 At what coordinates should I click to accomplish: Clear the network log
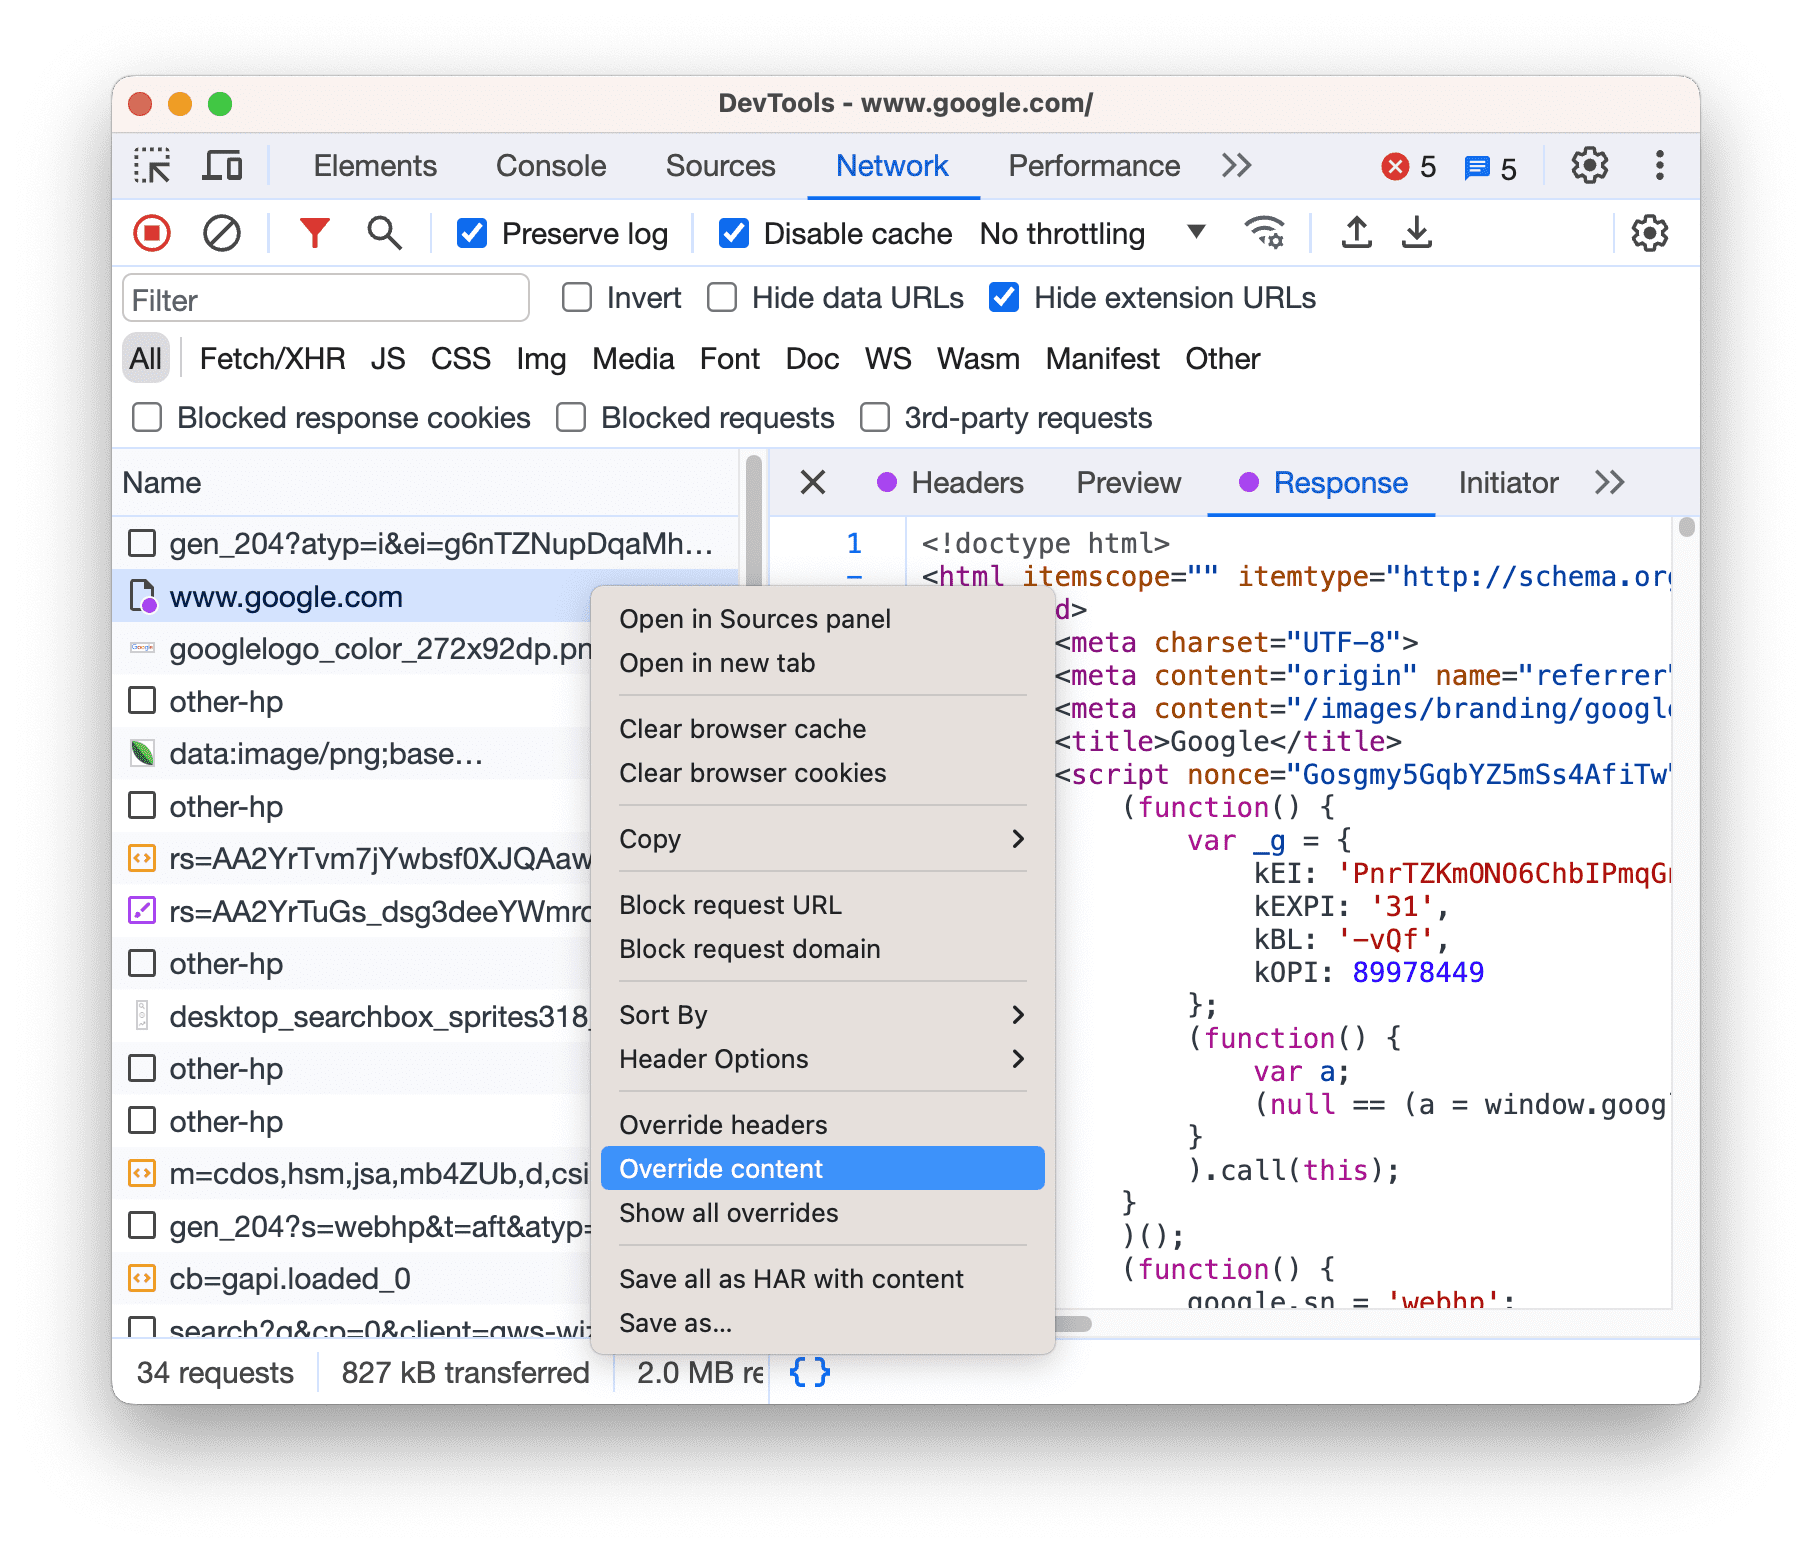(222, 233)
